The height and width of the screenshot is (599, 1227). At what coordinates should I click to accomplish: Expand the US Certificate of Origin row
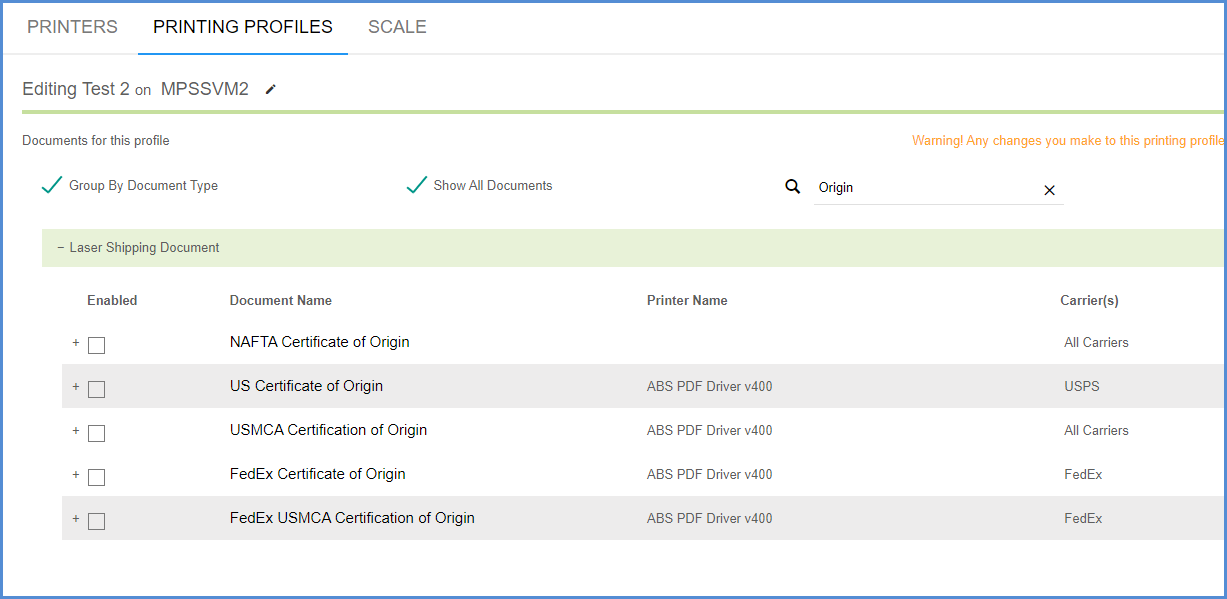75,389
